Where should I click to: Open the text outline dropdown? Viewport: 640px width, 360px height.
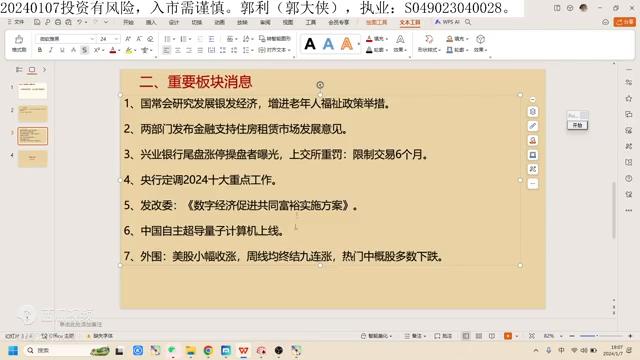point(377,50)
